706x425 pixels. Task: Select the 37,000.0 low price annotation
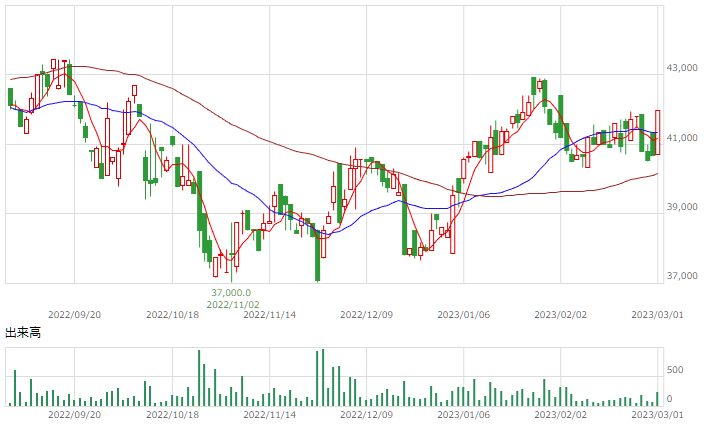click(x=231, y=293)
